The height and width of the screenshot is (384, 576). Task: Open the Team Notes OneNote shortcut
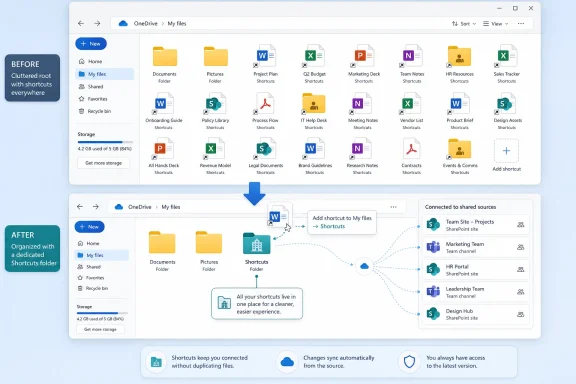[x=412, y=64]
